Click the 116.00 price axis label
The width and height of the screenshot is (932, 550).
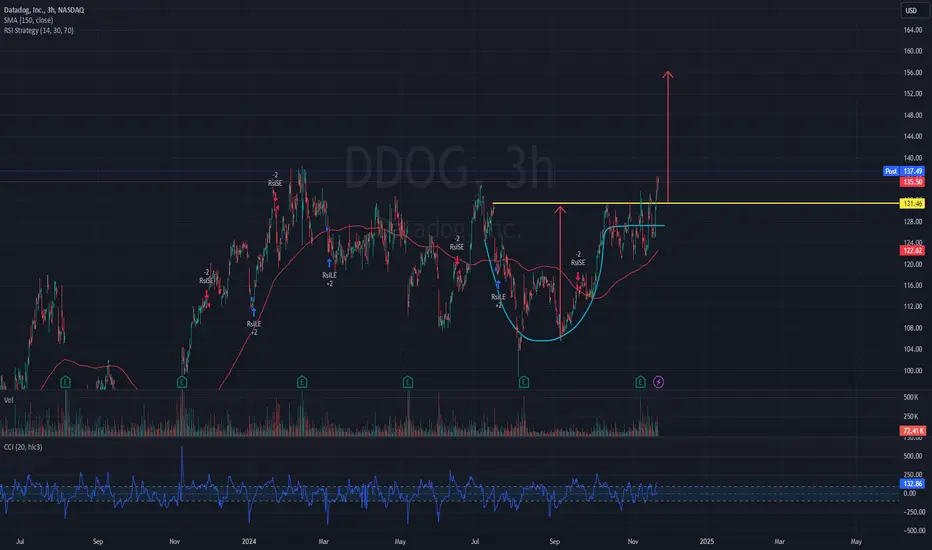coord(913,285)
